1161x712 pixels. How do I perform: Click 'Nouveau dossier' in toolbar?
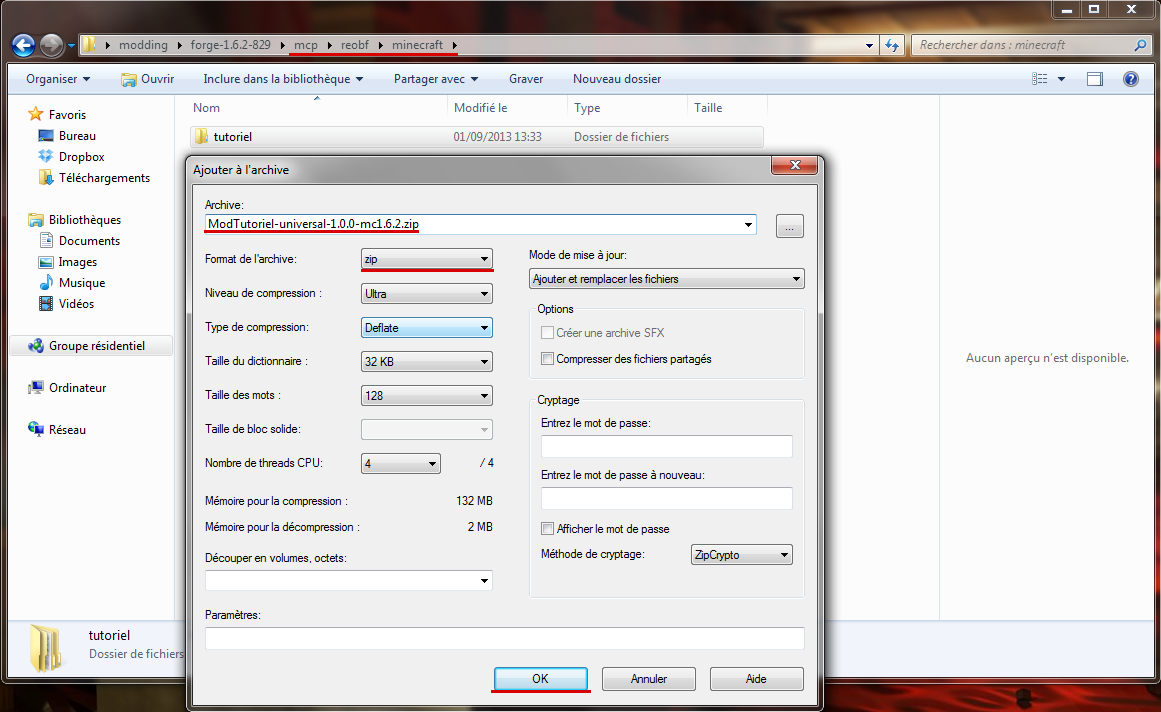(x=616, y=79)
